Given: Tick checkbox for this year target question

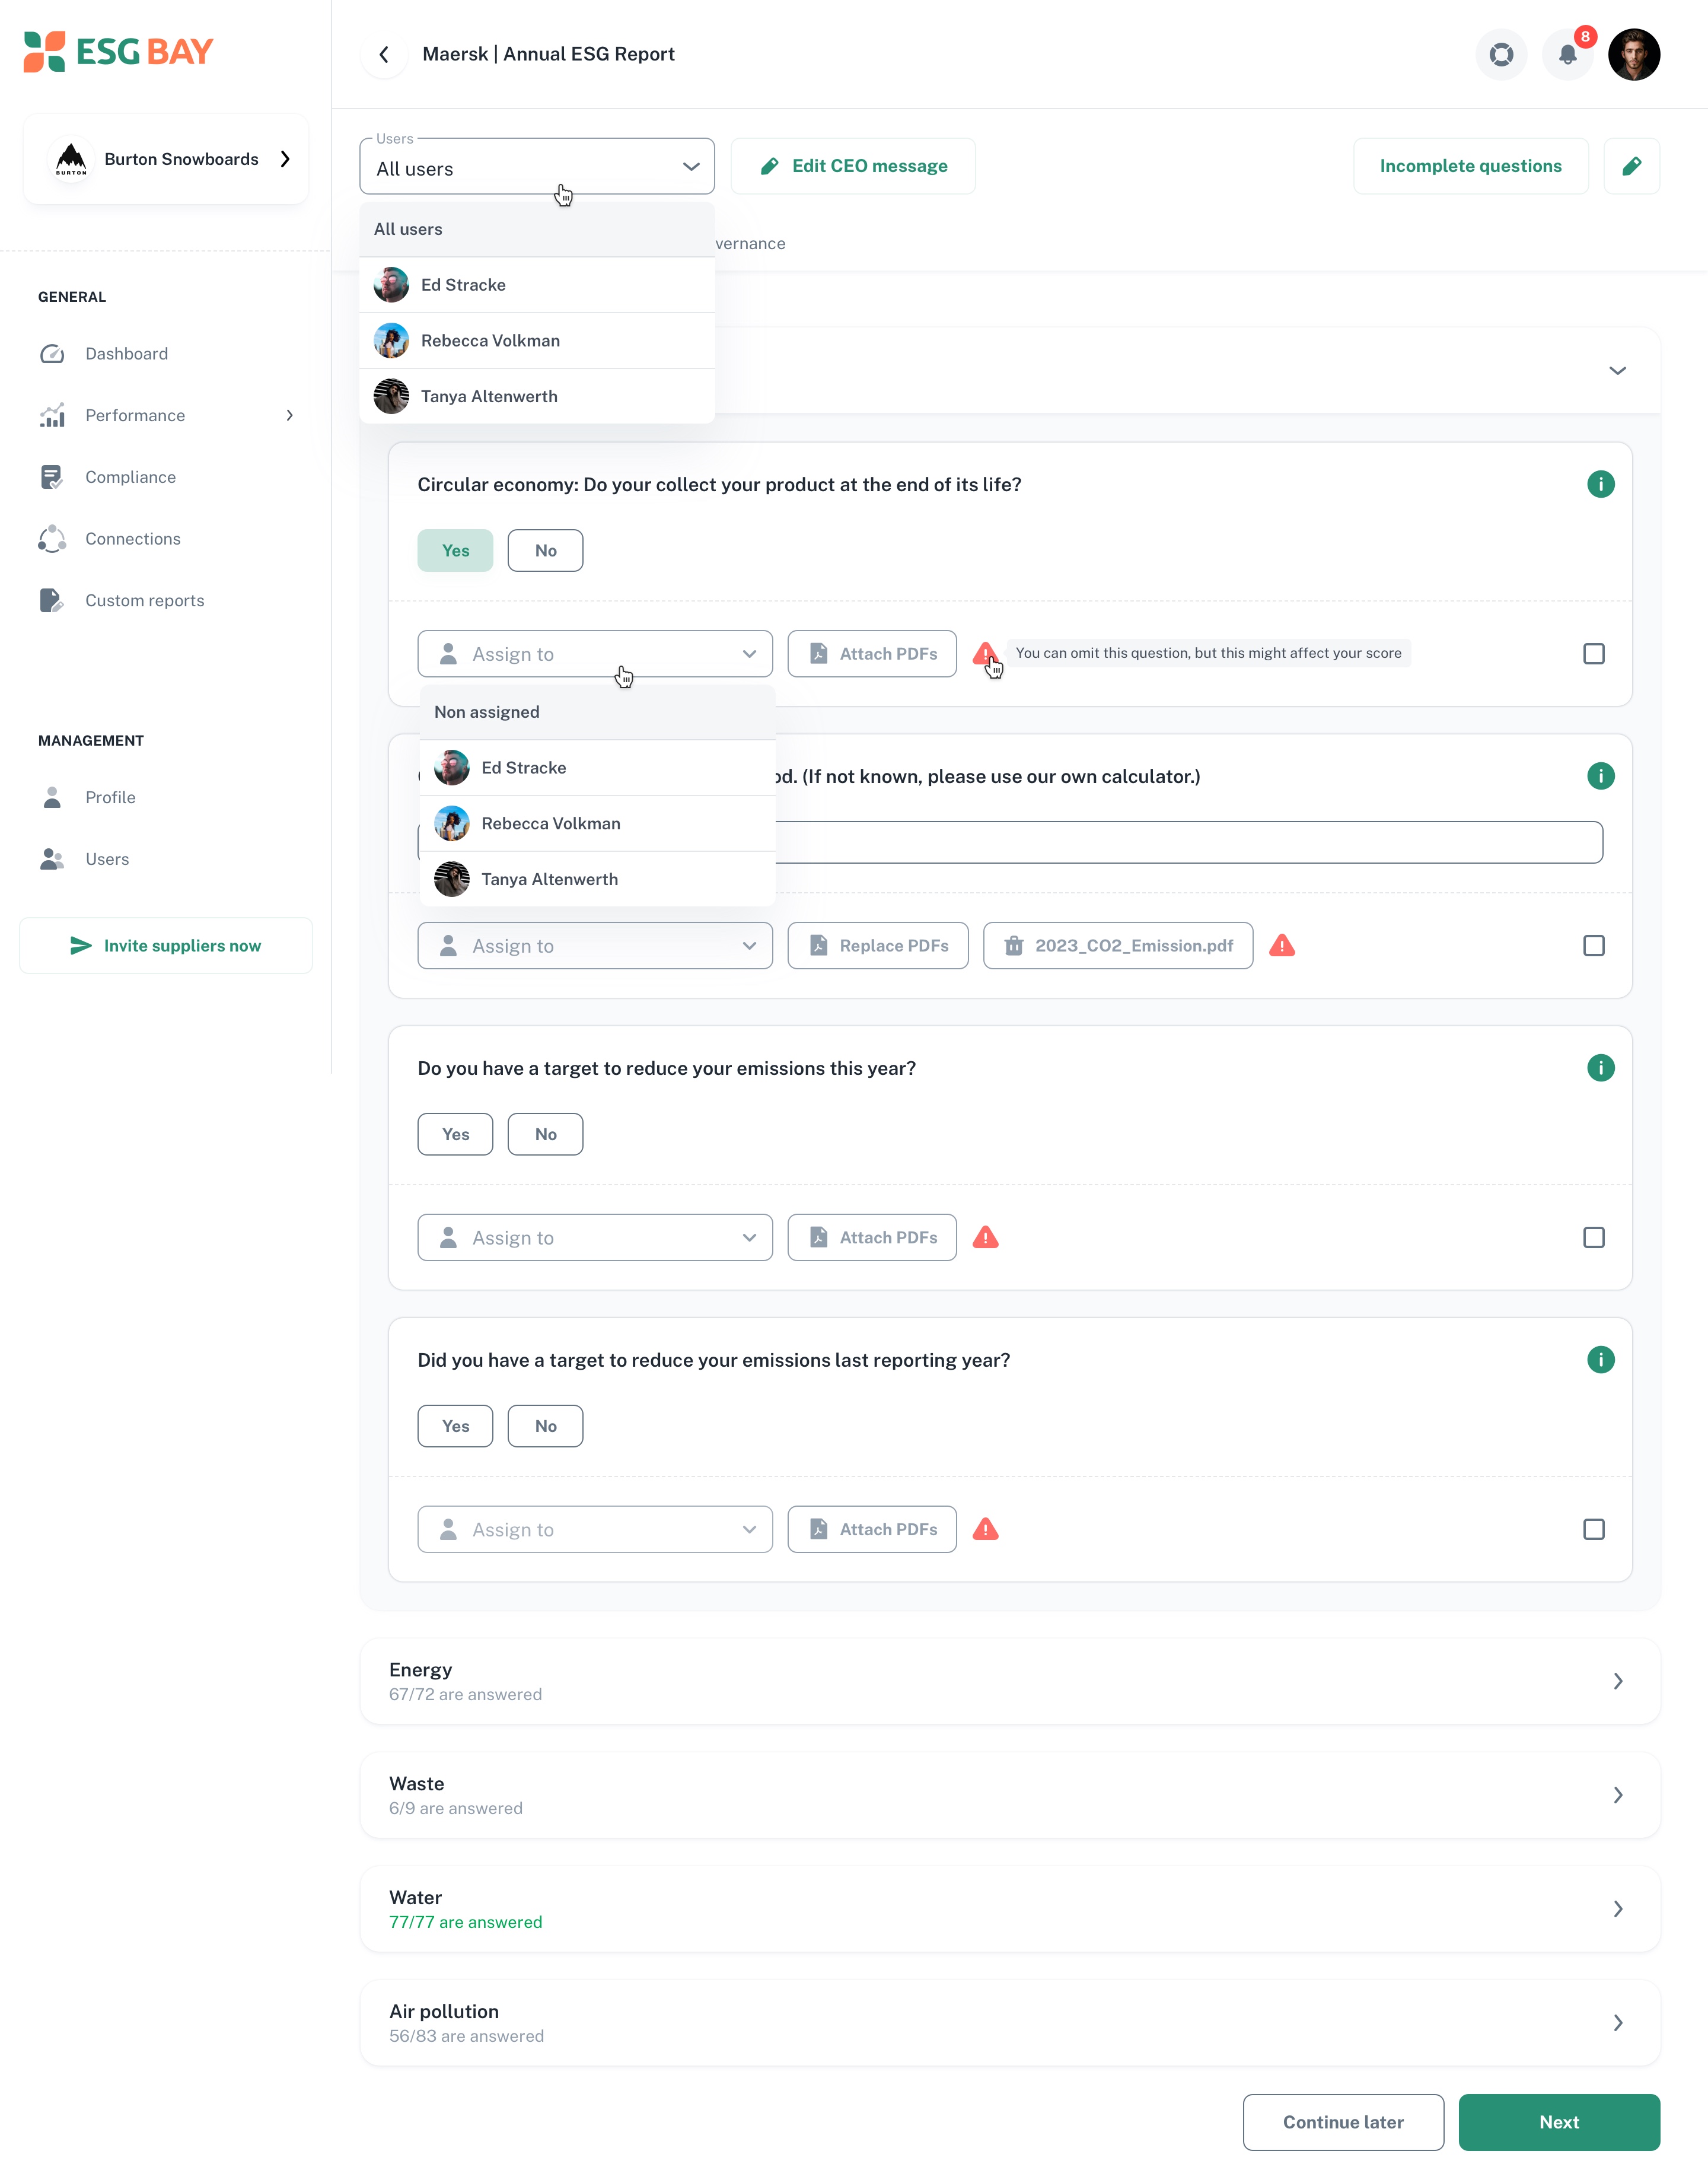Looking at the screenshot, I should pos(1593,1238).
